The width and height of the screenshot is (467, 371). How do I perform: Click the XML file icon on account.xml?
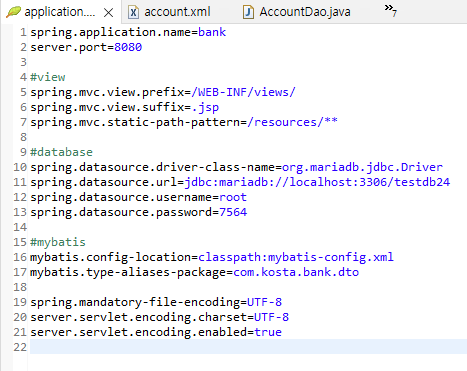pos(133,12)
